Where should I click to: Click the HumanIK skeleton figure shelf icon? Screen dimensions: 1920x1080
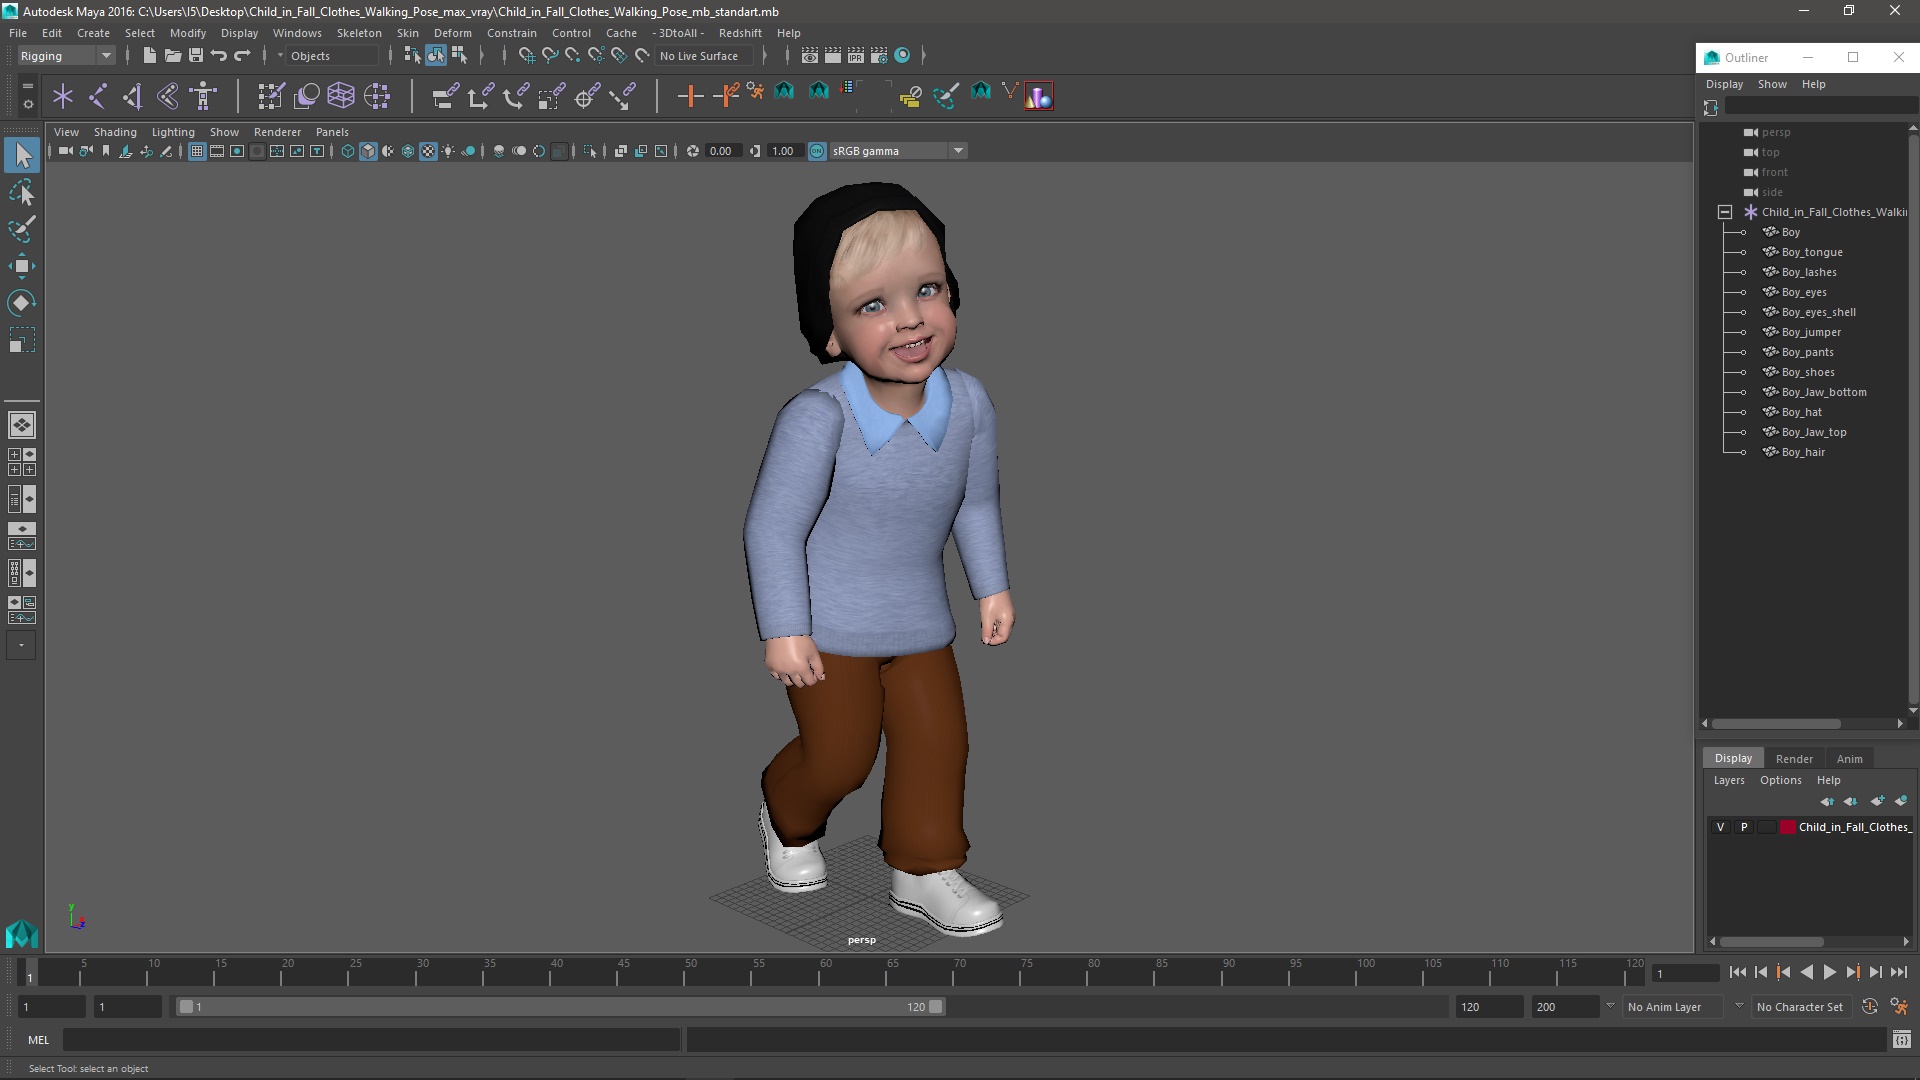(x=203, y=96)
